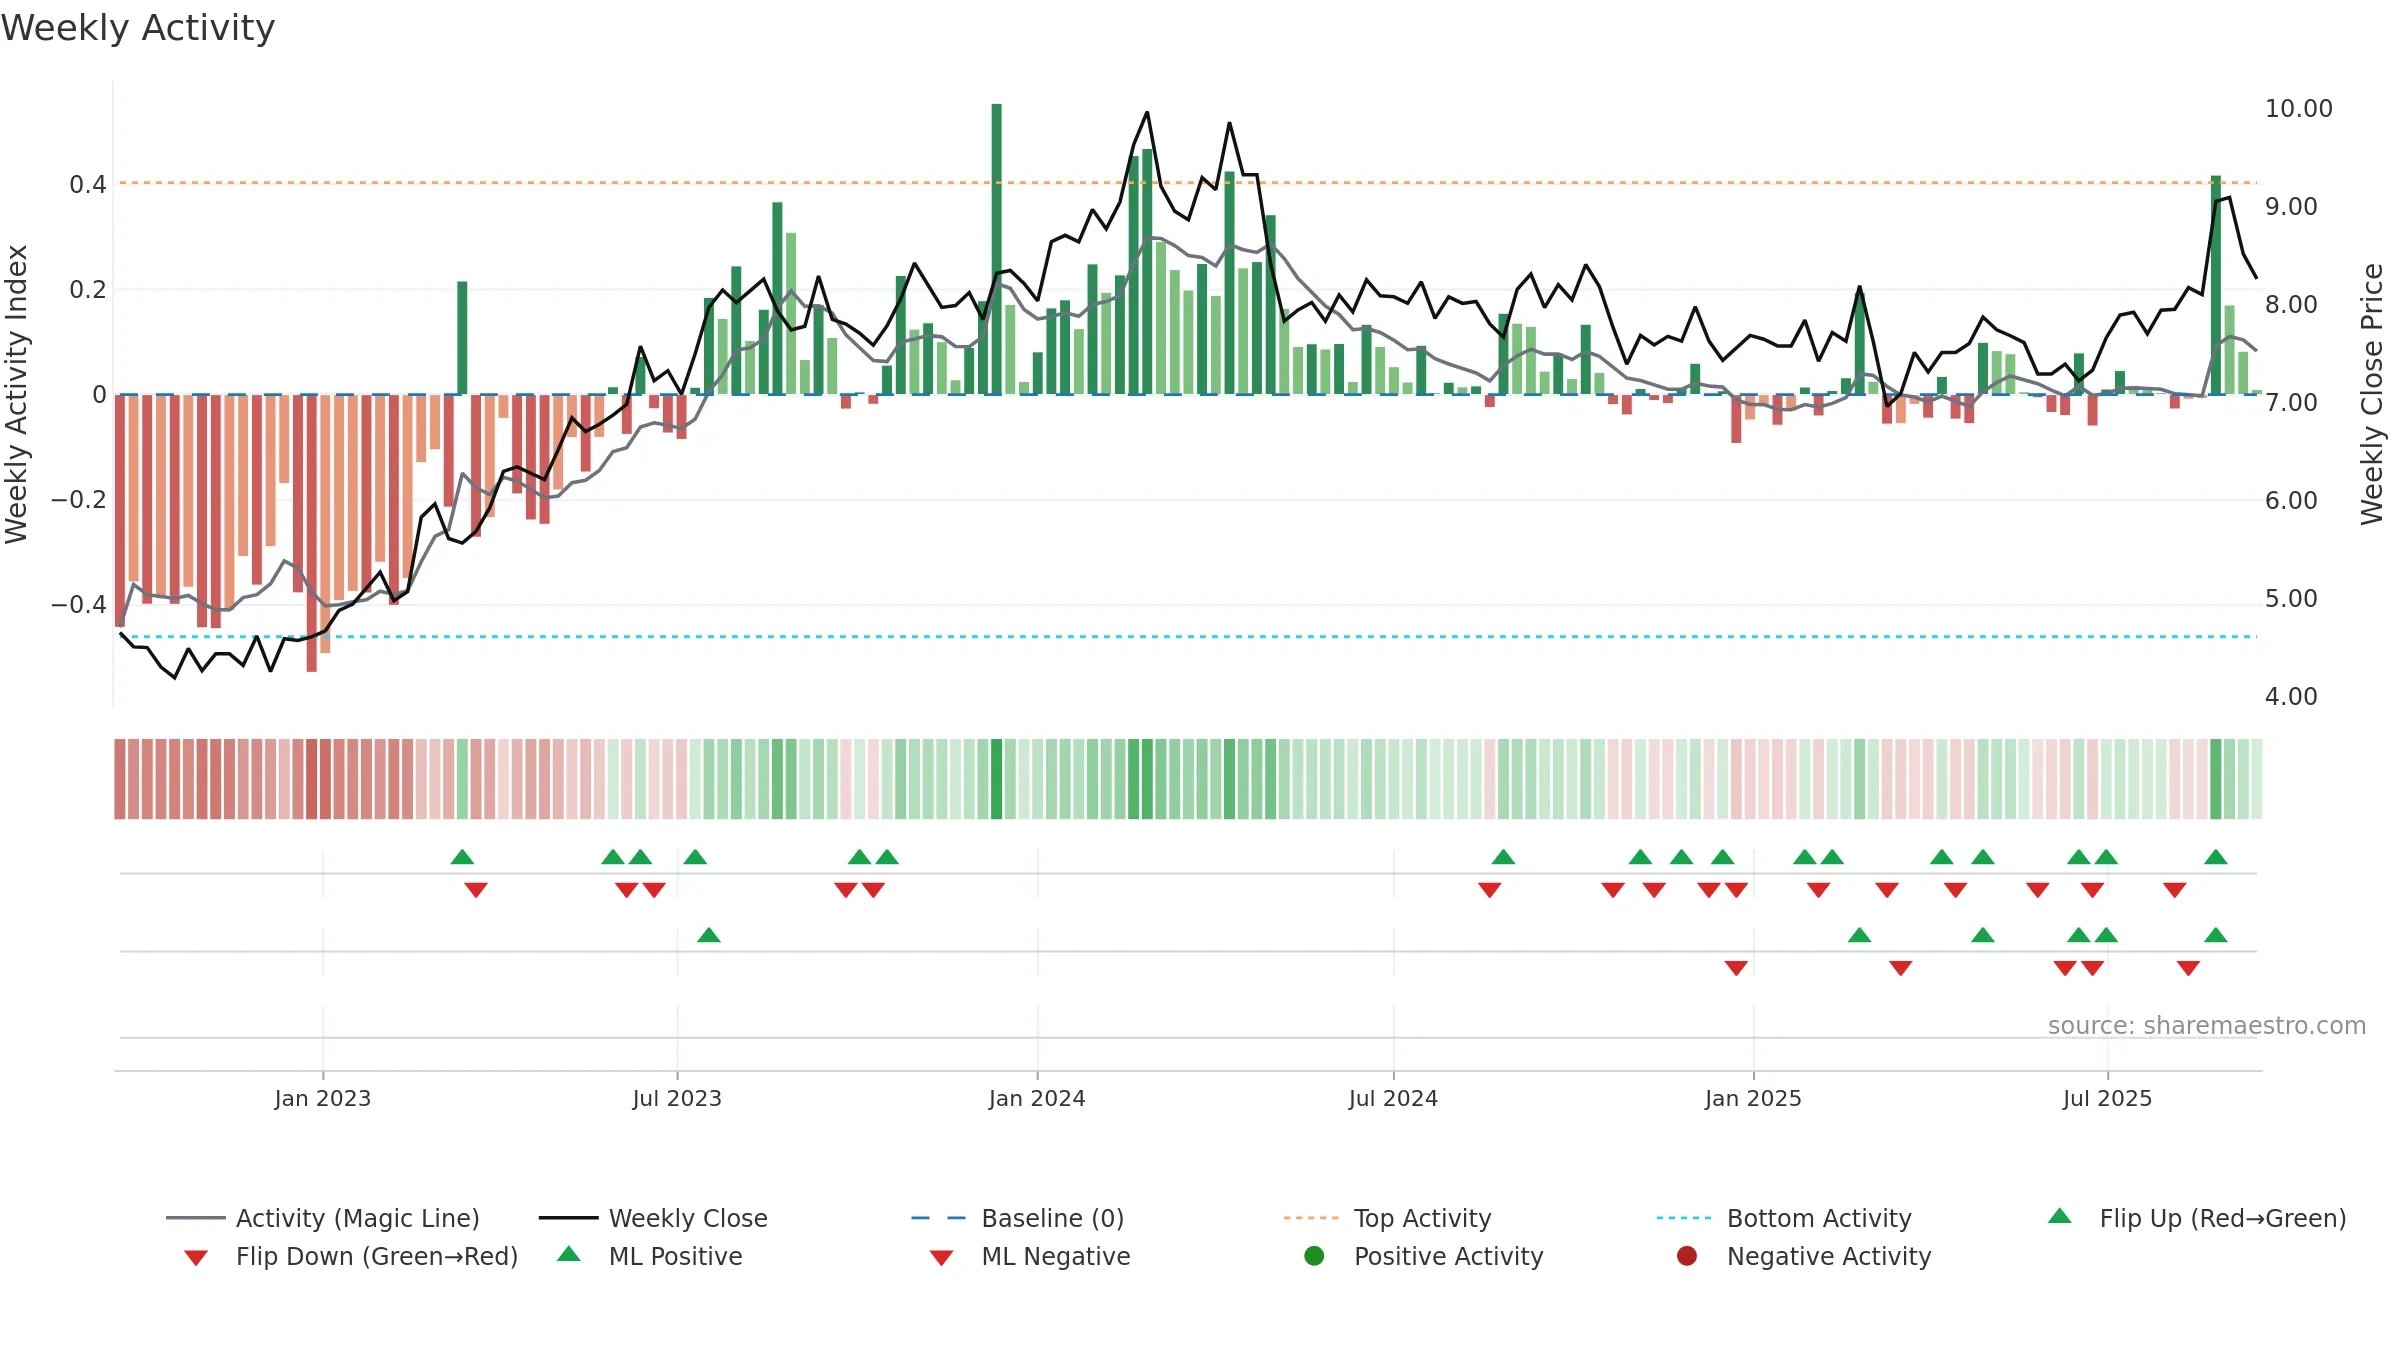The image size is (2400, 1350).
Task: Click the 8.00 price axis tick label
Action: point(2291,304)
